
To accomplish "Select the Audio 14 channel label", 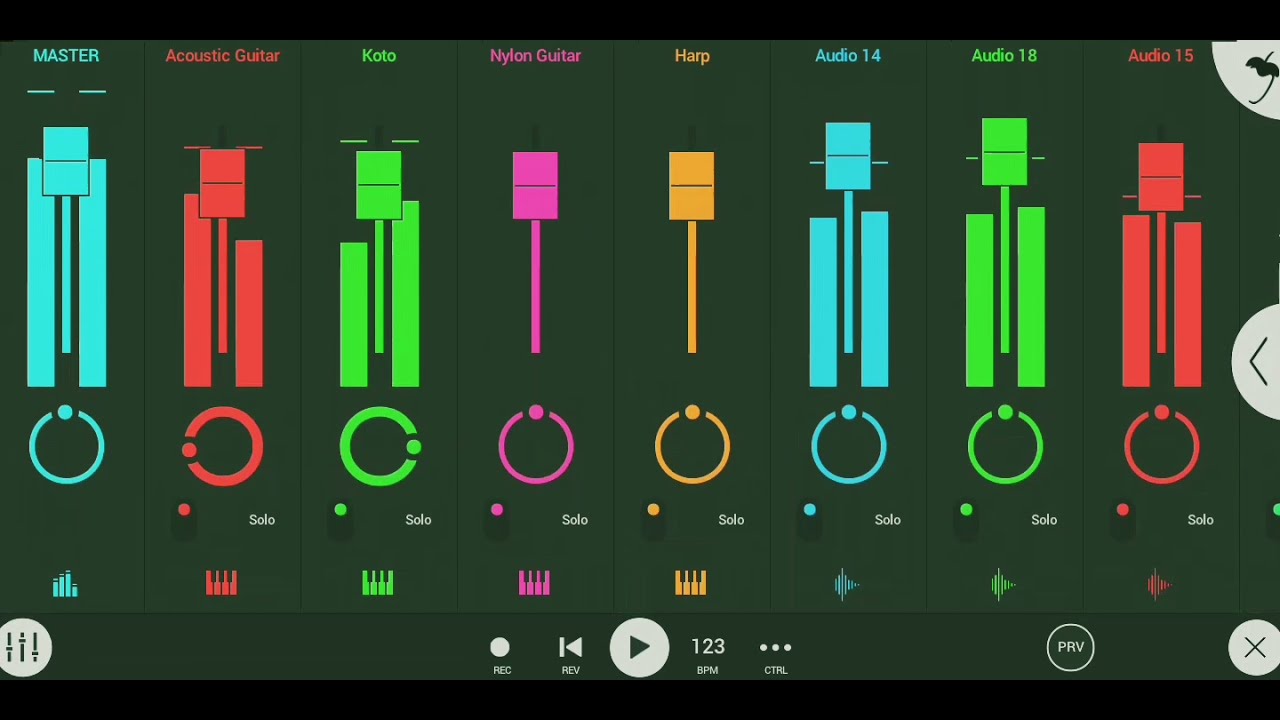I will click(x=848, y=56).
